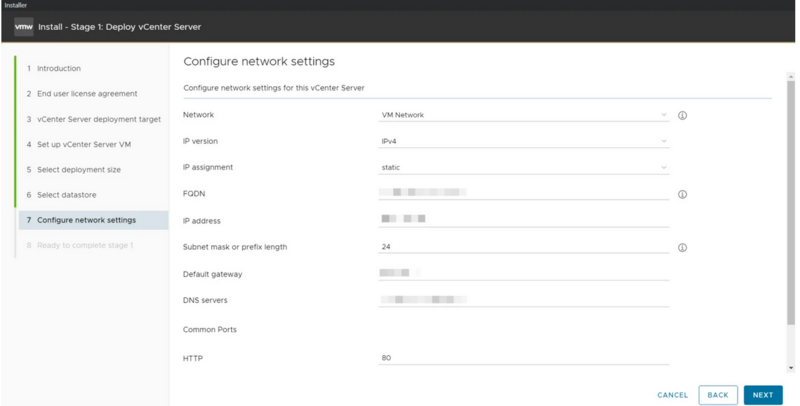Click the DNS servers label
The width and height of the screenshot is (800, 406).
(205, 300)
